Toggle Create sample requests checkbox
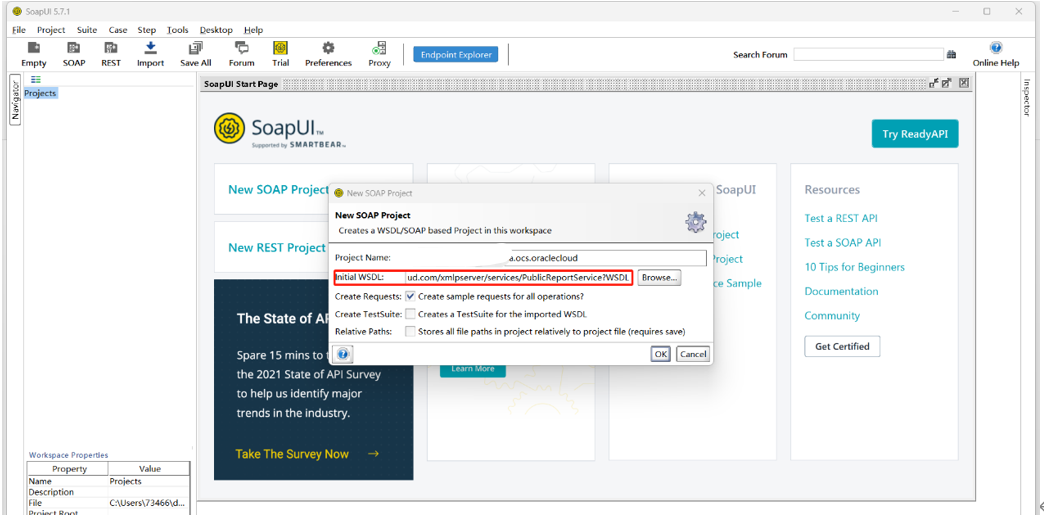Viewport: 1044px width, 515px height. [411, 296]
